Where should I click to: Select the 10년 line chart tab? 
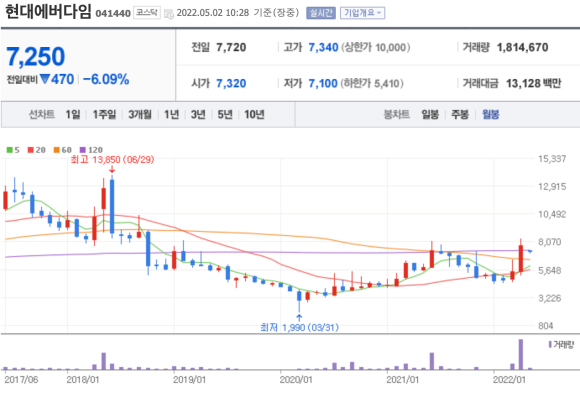tap(254, 114)
